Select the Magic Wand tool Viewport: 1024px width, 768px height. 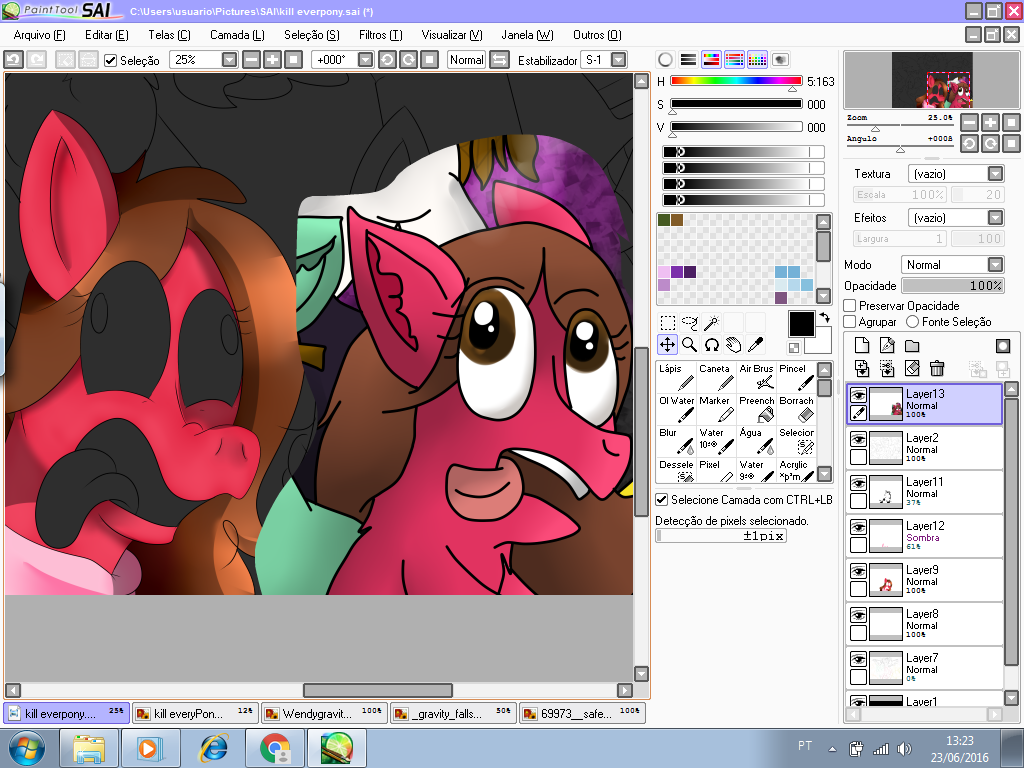point(711,323)
